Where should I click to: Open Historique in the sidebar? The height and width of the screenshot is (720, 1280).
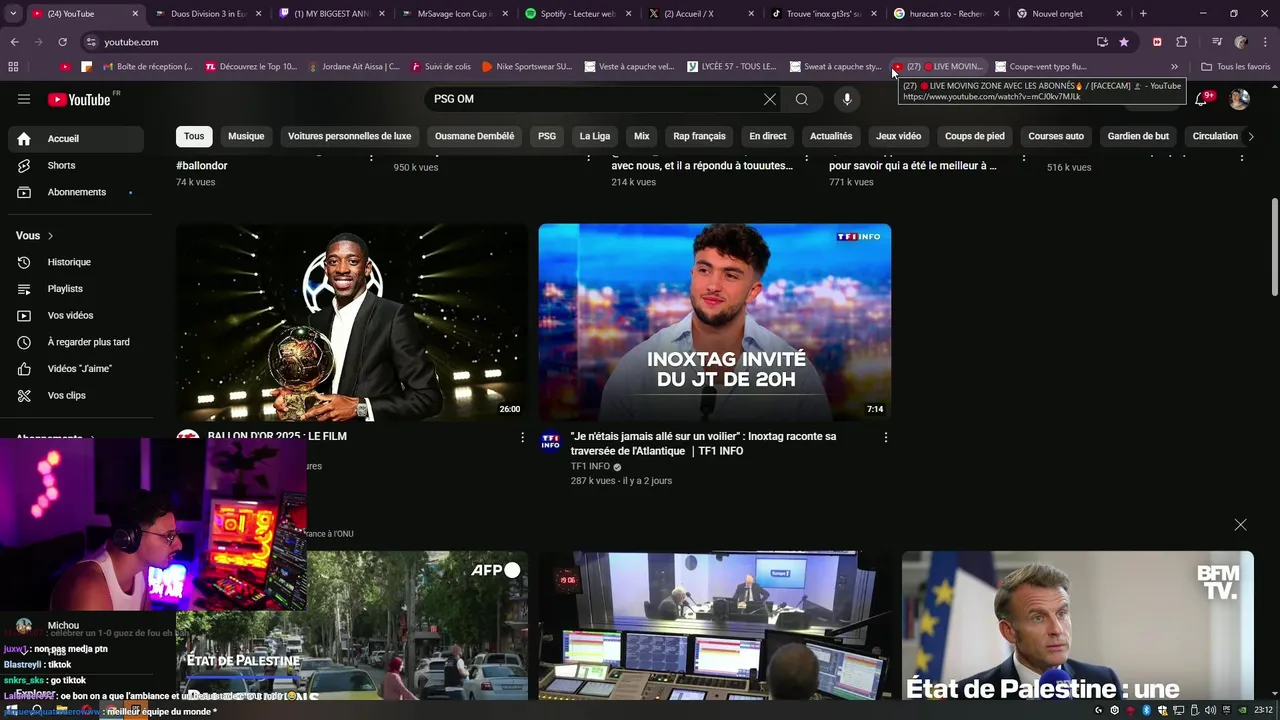76,262
